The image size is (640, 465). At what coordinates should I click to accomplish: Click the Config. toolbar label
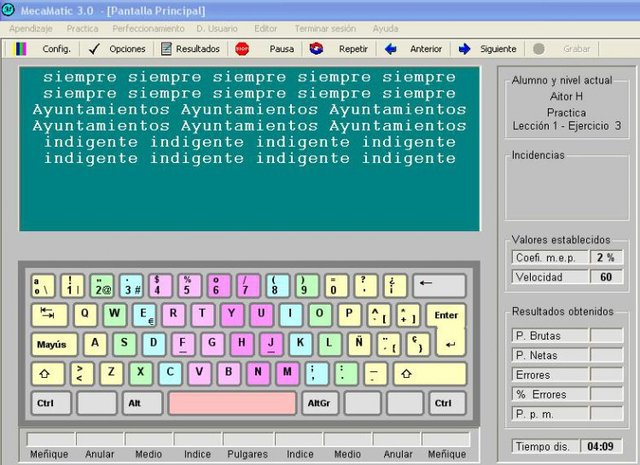click(x=57, y=49)
